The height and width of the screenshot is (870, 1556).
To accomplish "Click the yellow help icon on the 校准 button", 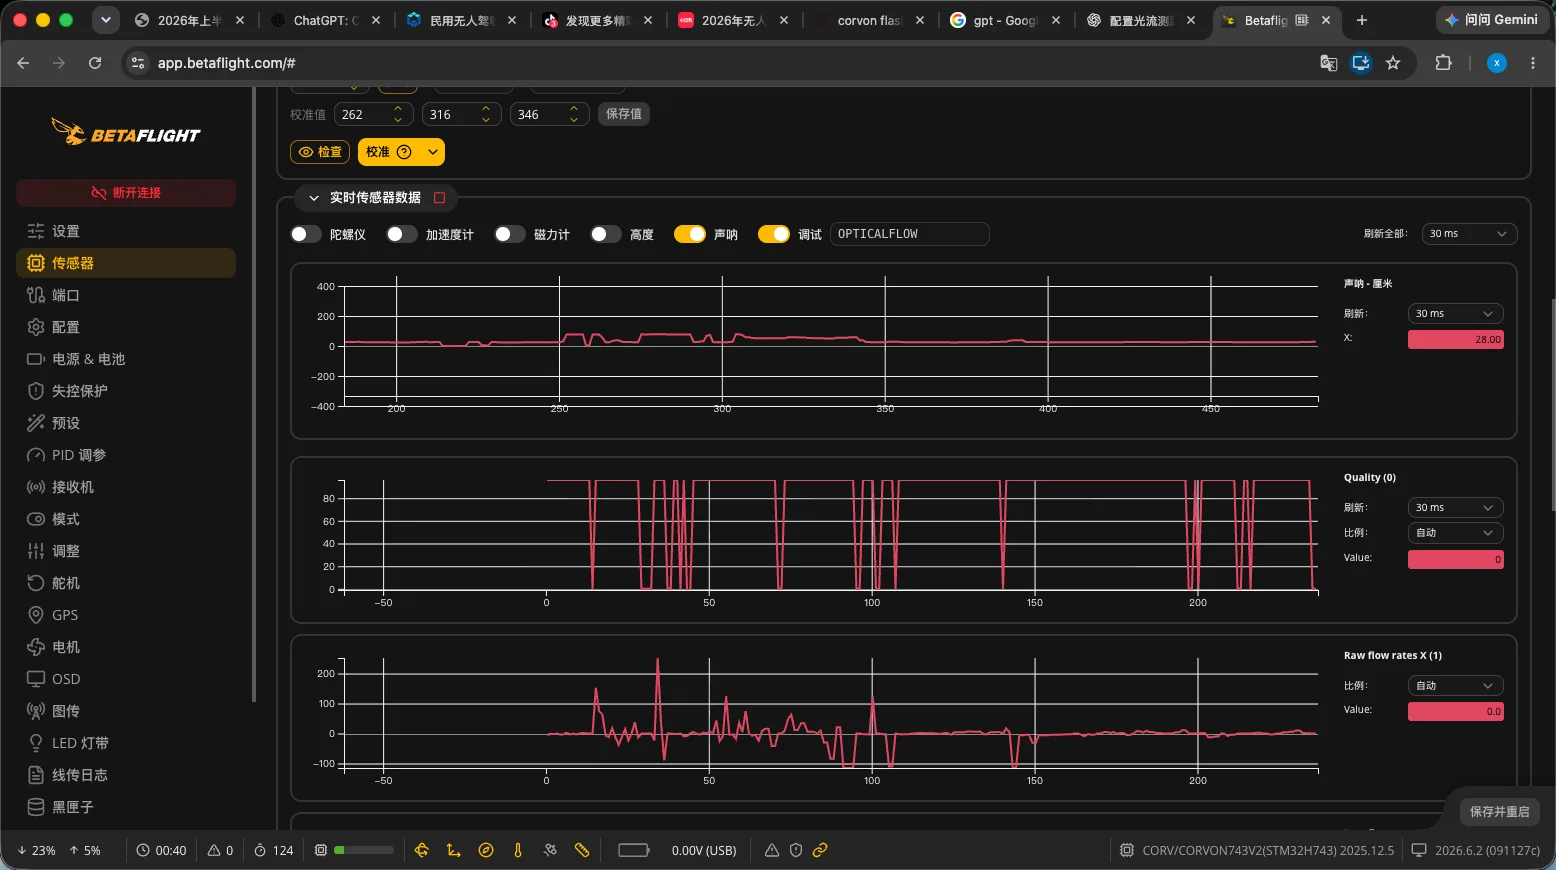I will [x=404, y=152].
